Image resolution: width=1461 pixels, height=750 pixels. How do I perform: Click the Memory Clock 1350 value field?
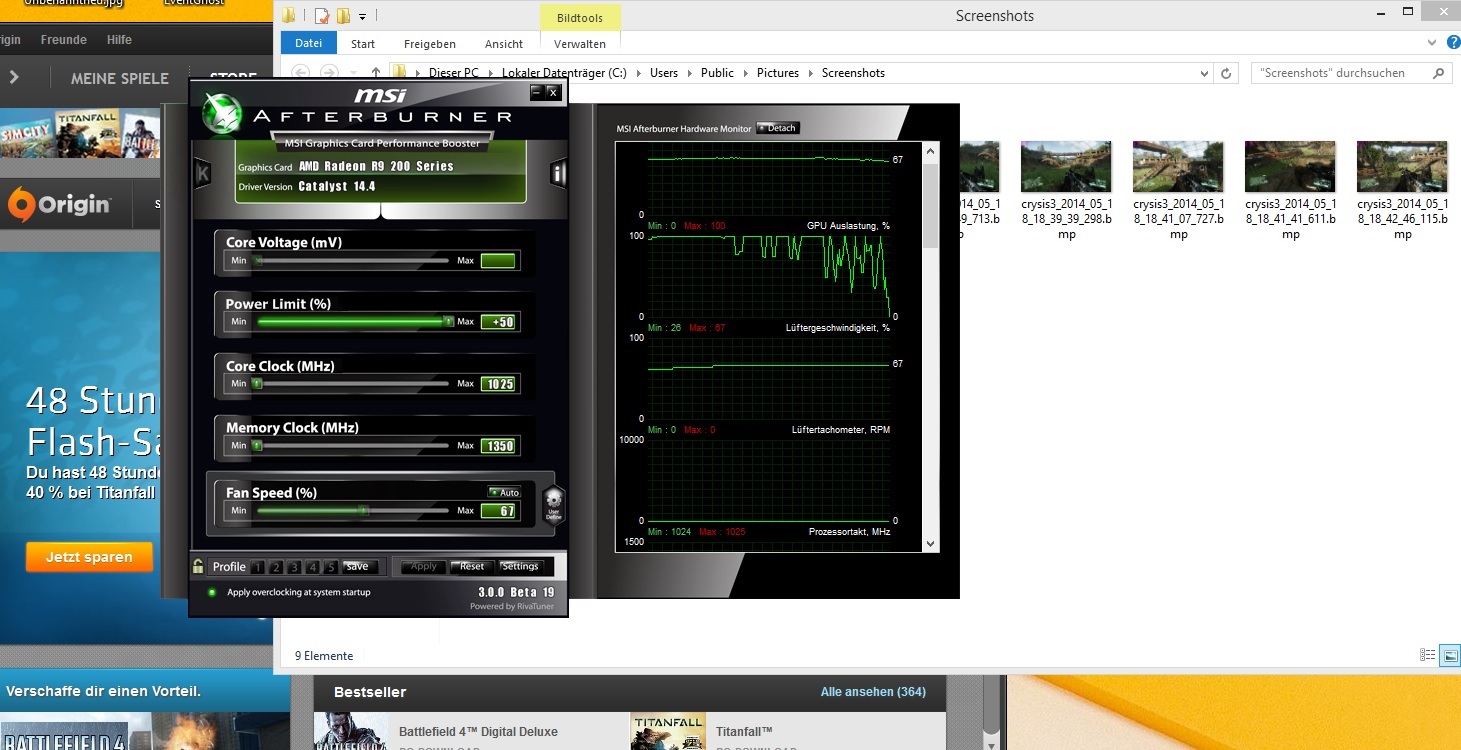click(498, 446)
